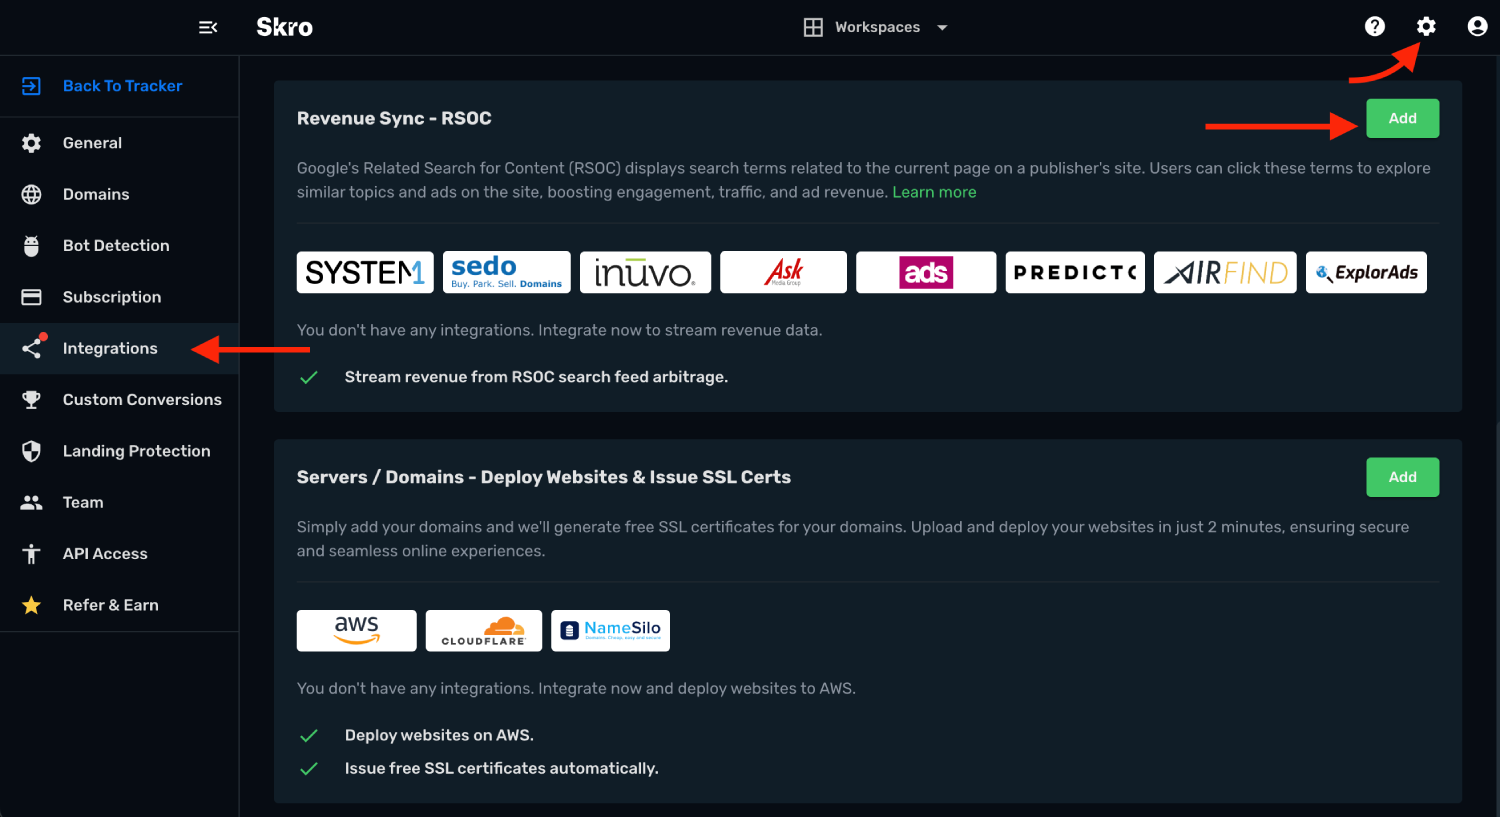Click the Bot Detection robot icon
Image resolution: width=1500 pixels, height=817 pixels.
[x=31, y=246]
